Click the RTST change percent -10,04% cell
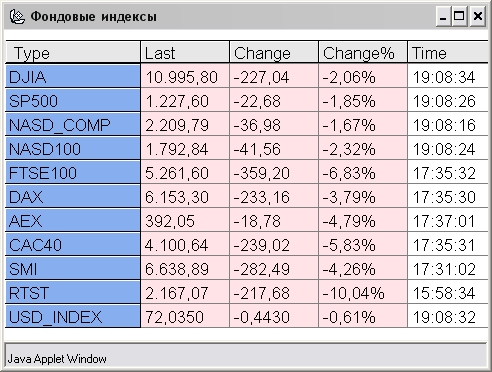The image size is (492, 372). pos(363,293)
